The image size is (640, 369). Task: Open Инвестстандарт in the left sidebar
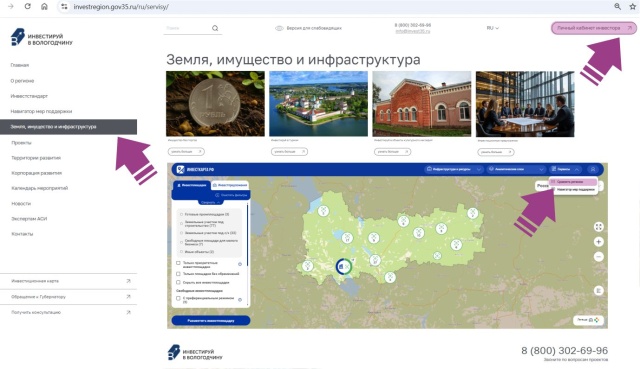pos(29,96)
